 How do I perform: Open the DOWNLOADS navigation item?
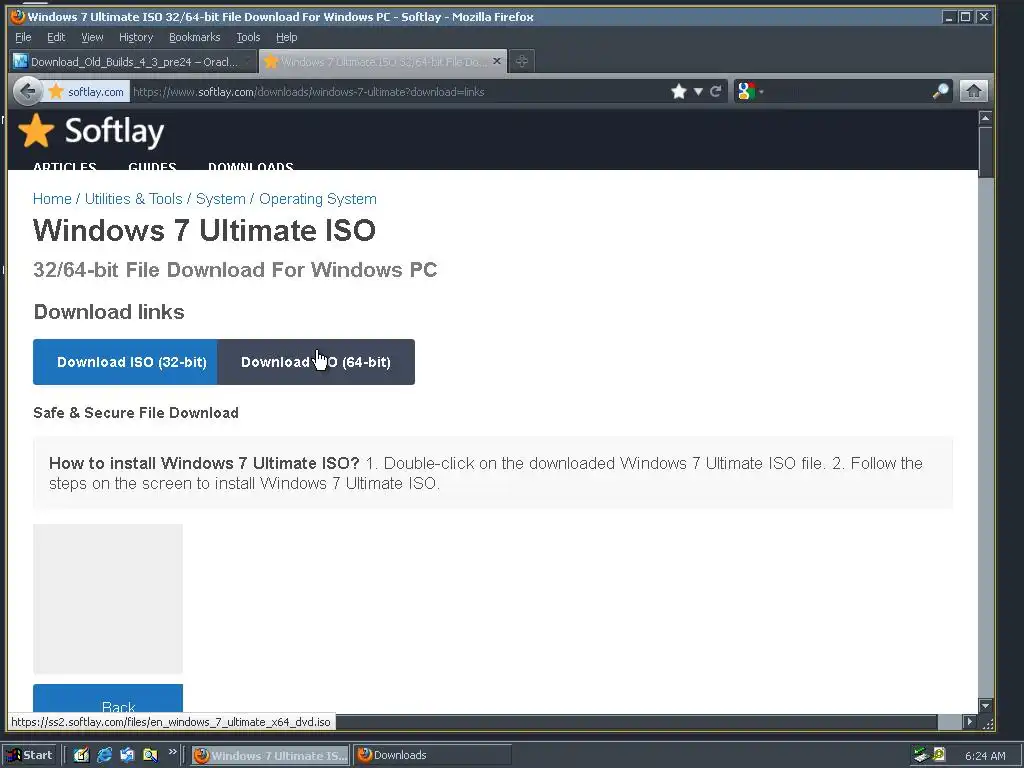251,166
